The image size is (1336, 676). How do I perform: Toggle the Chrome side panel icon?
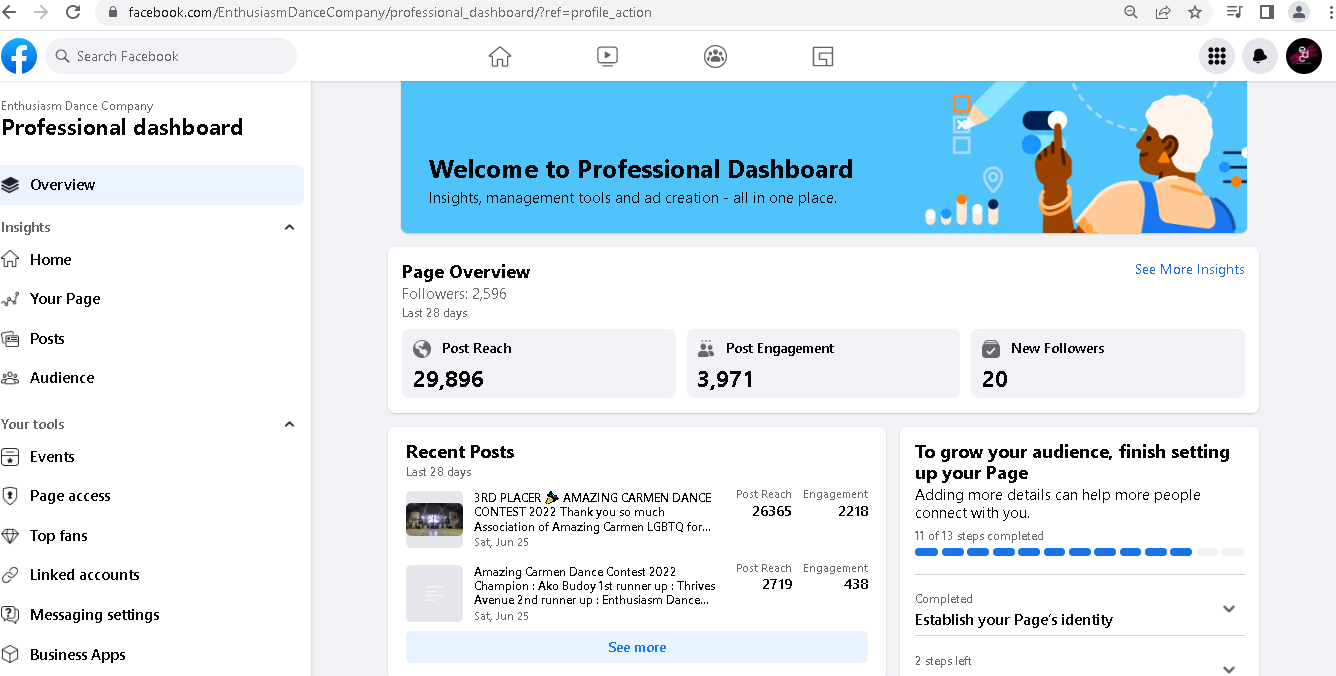click(1266, 12)
